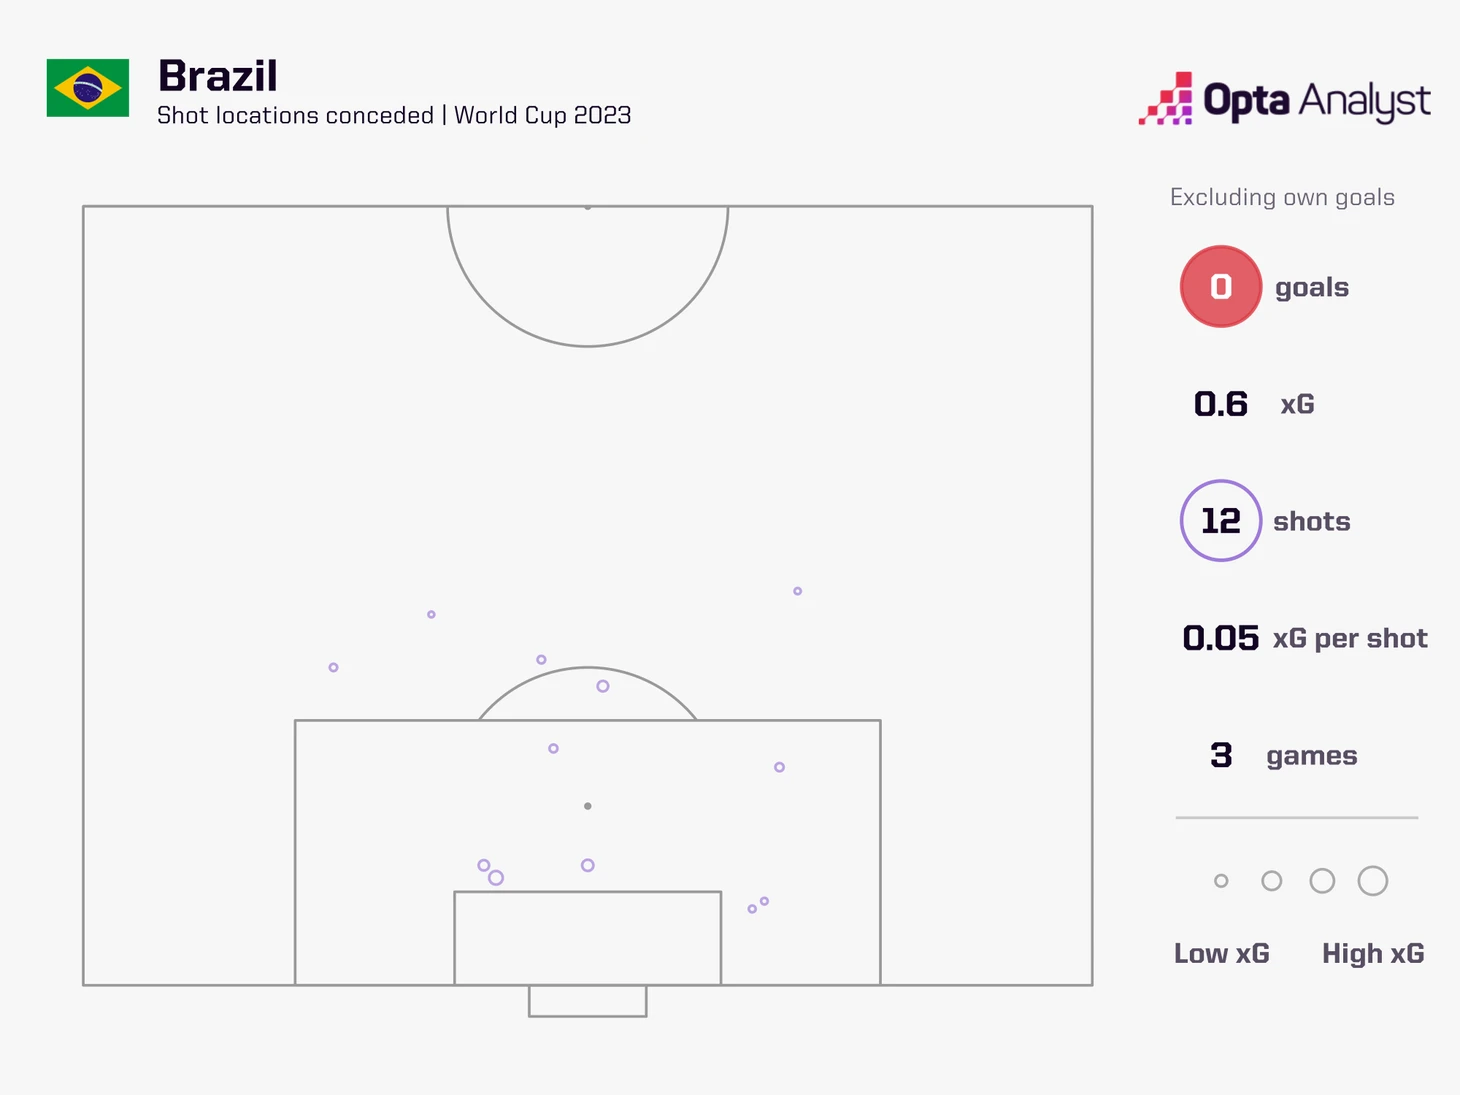Screen dimensions: 1460x1095
Task: Click the red zero goals circle
Action: point(1220,287)
